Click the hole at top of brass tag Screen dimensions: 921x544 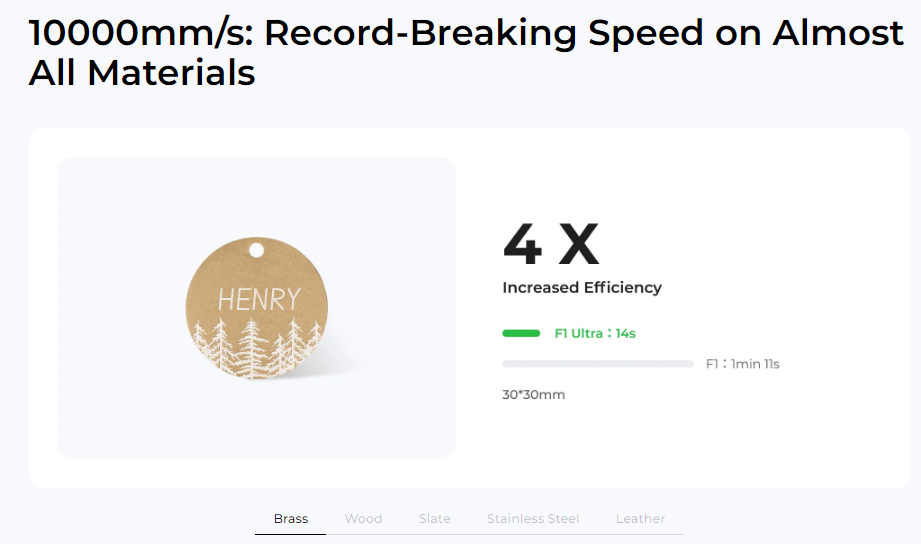[x=257, y=250]
